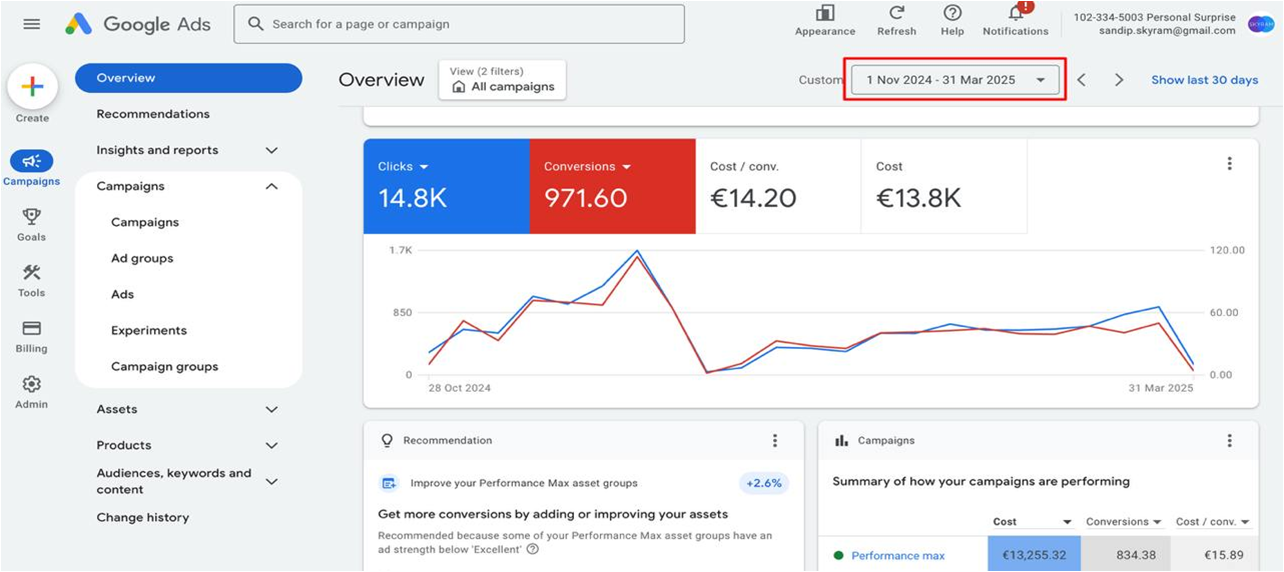1284x572 pixels.
Task: Go to previous date range arrow
Action: click(x=1081, y=80)
